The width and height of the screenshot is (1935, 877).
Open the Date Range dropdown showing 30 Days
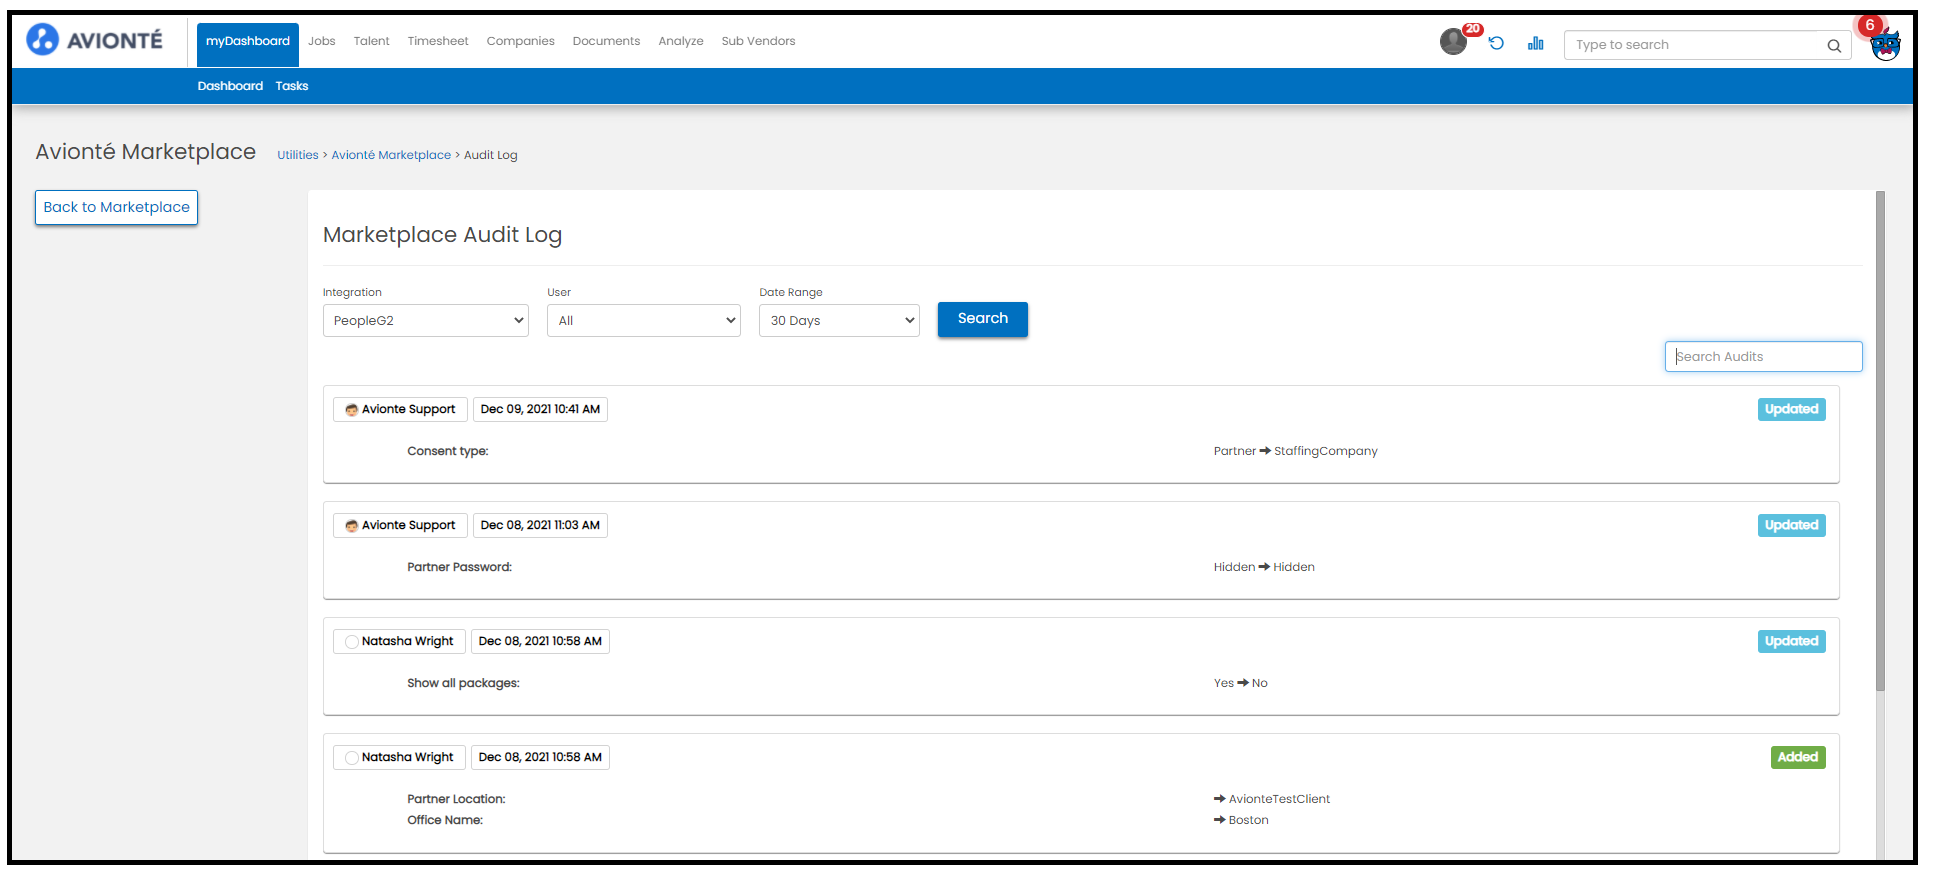click(x=839, y=321)
